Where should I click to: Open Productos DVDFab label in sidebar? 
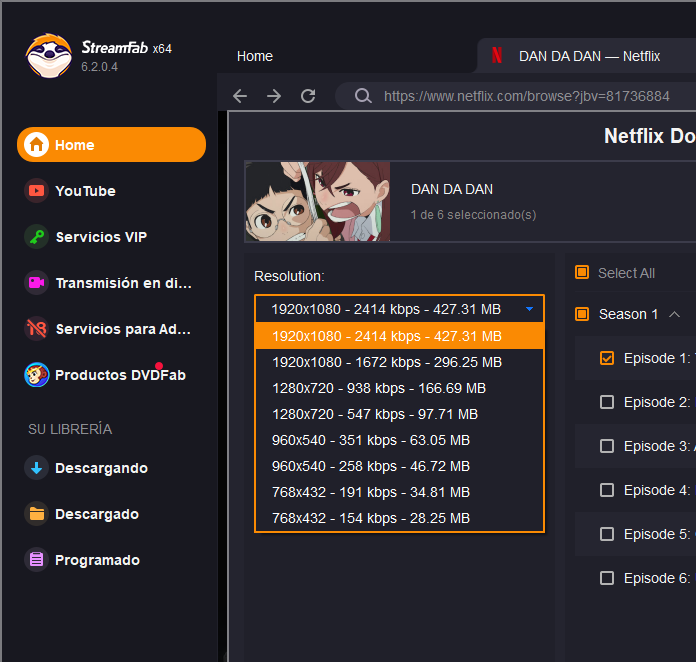tap(120, 375)
